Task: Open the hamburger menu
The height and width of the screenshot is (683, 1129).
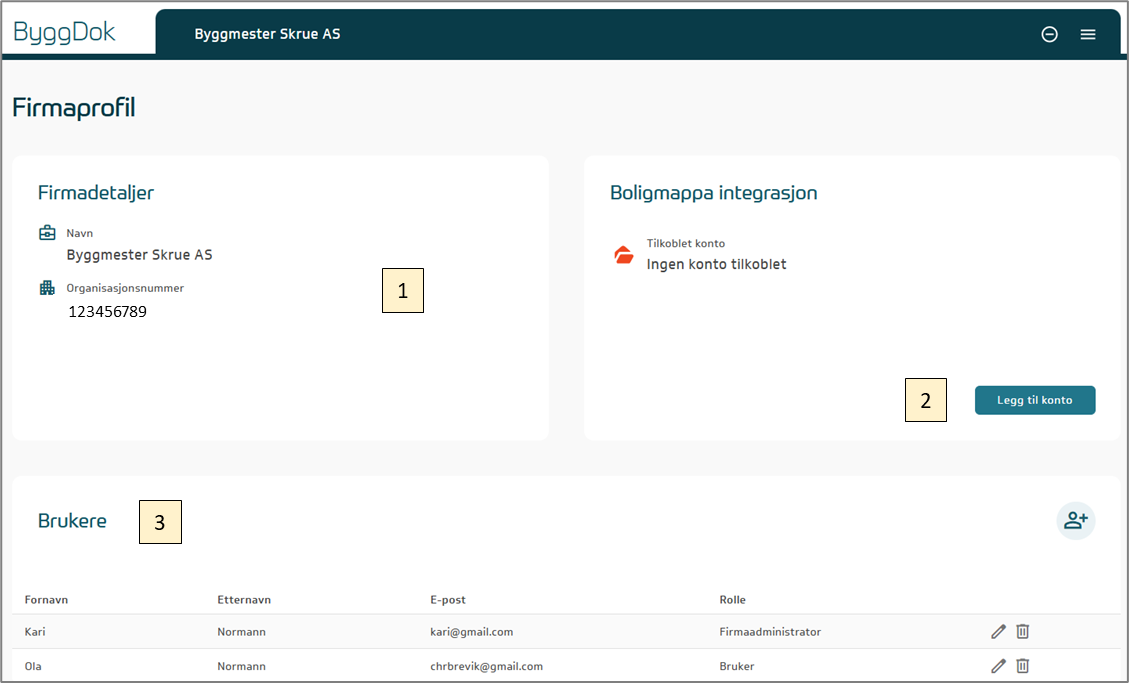Action: 1088,34
